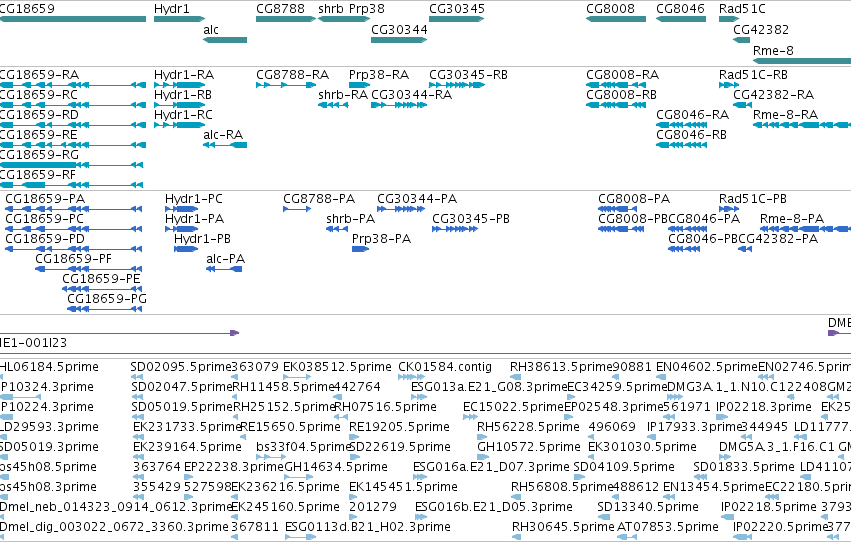Click the GH14634.5prime EST label

pos(336,467)
